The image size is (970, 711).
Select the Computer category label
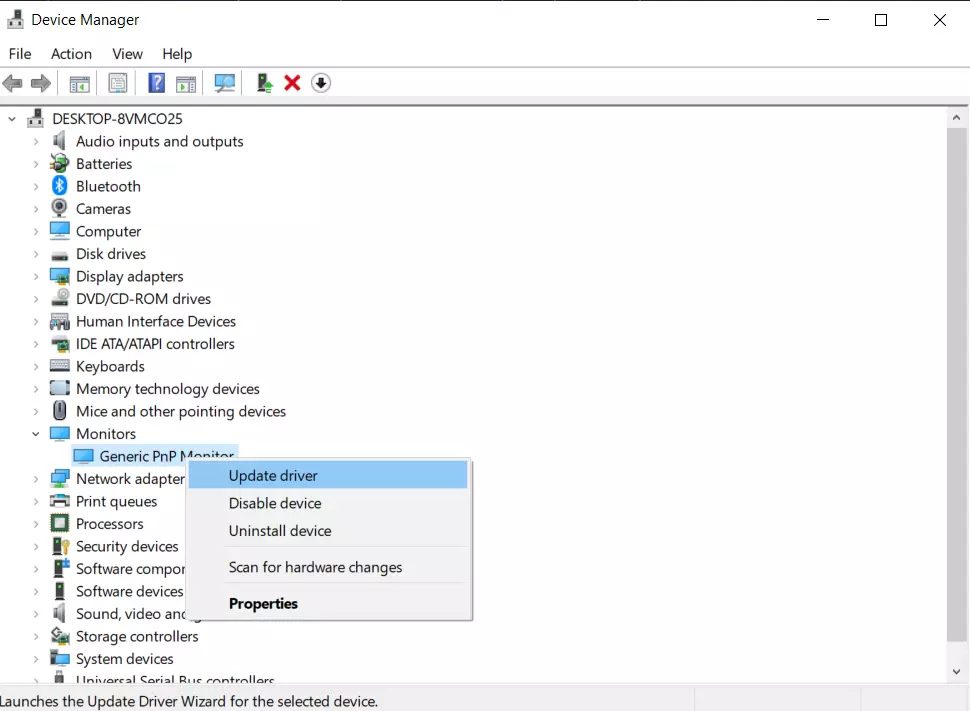coord(108,231)
